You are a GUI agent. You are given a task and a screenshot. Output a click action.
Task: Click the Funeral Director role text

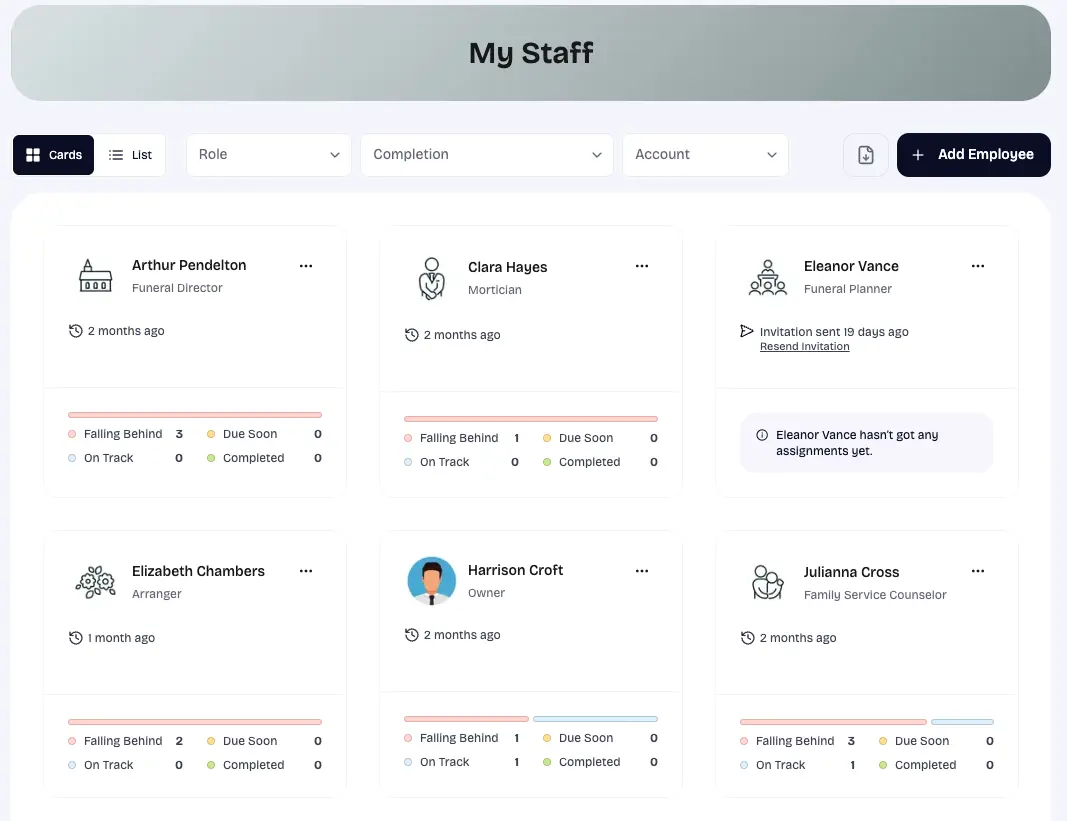[x=177, y=288]
